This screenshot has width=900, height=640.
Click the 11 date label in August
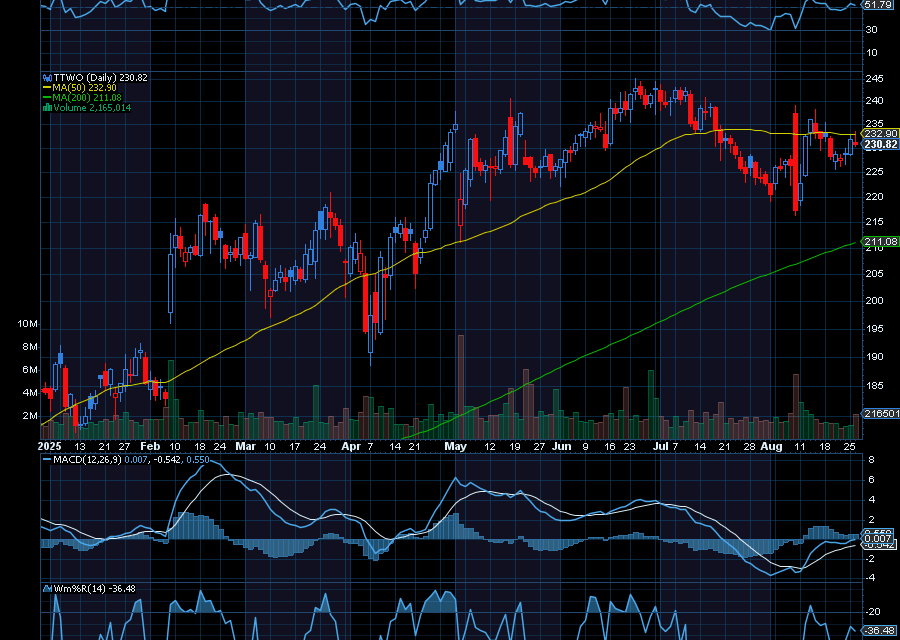click(x=800, y=447)
